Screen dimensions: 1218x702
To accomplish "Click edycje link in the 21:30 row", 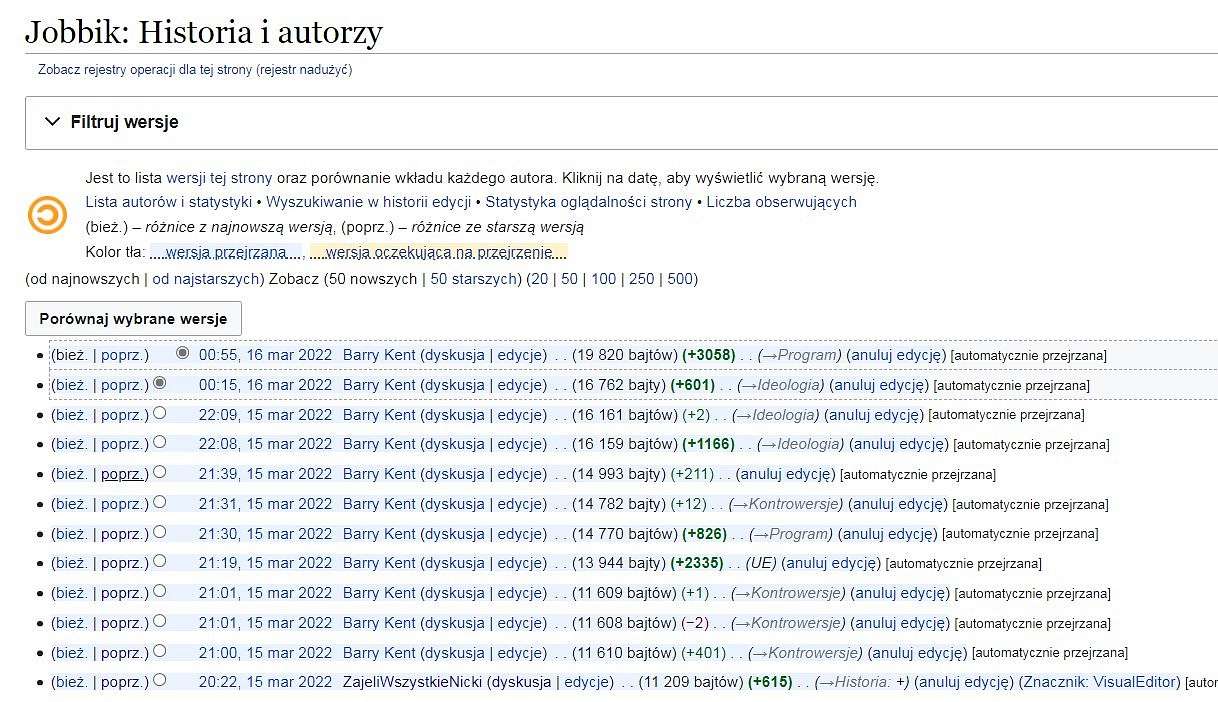I will click(x=520, y=534).
